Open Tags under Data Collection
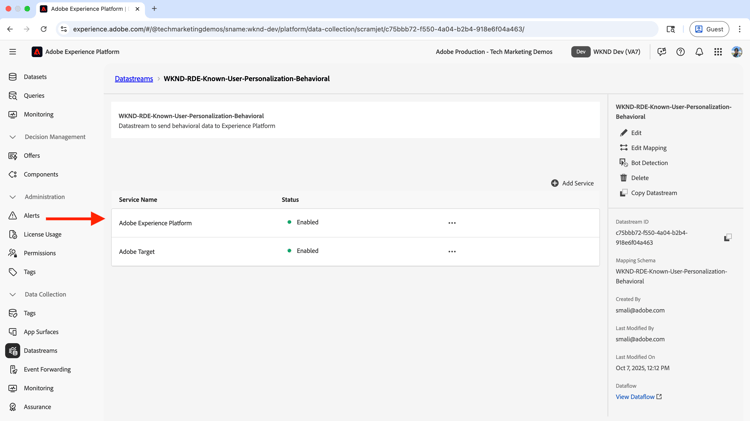The image size is (750, 421). point(30,313)
